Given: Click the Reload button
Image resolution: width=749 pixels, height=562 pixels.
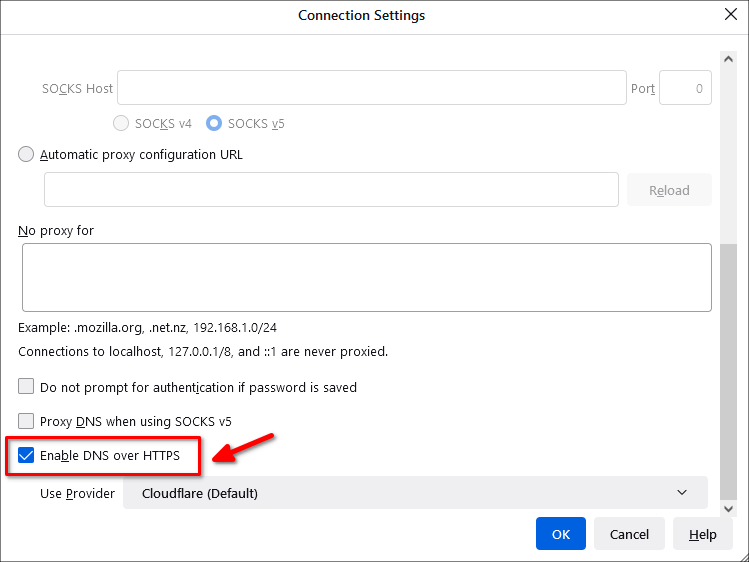Looking at the screenshot, I should tap(669, 190).
